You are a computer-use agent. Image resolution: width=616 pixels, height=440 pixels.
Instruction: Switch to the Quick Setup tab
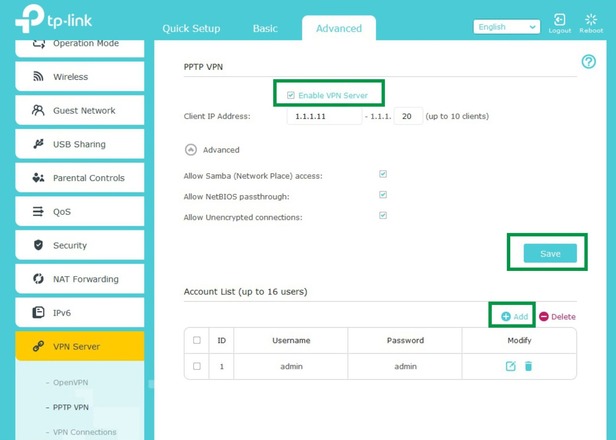(x=191, y=29)
